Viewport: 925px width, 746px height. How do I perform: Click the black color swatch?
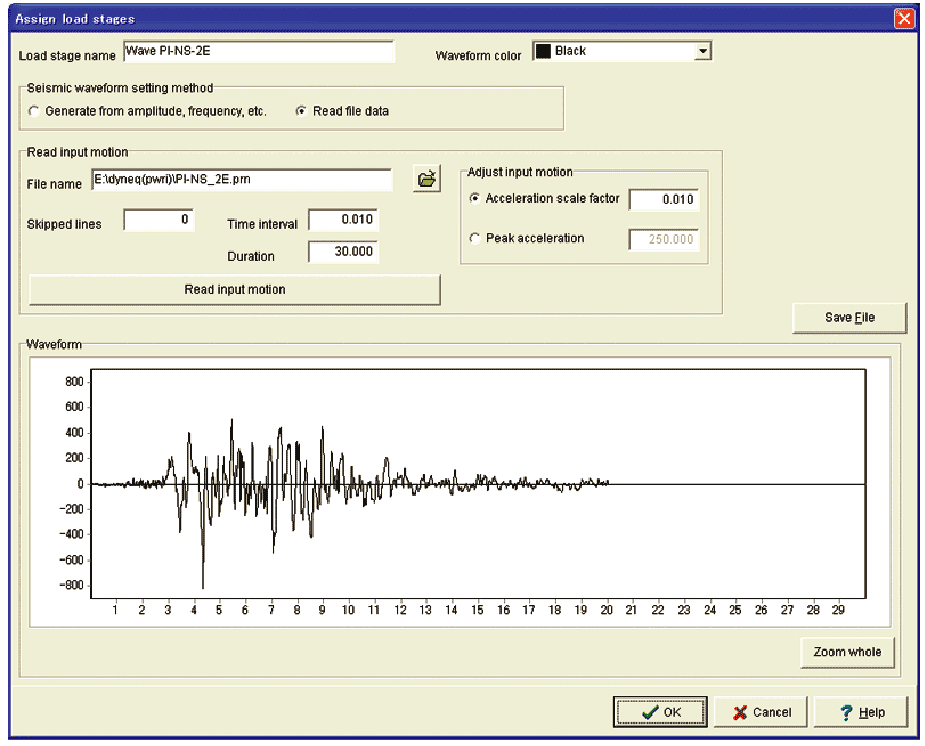coord(543,51)
